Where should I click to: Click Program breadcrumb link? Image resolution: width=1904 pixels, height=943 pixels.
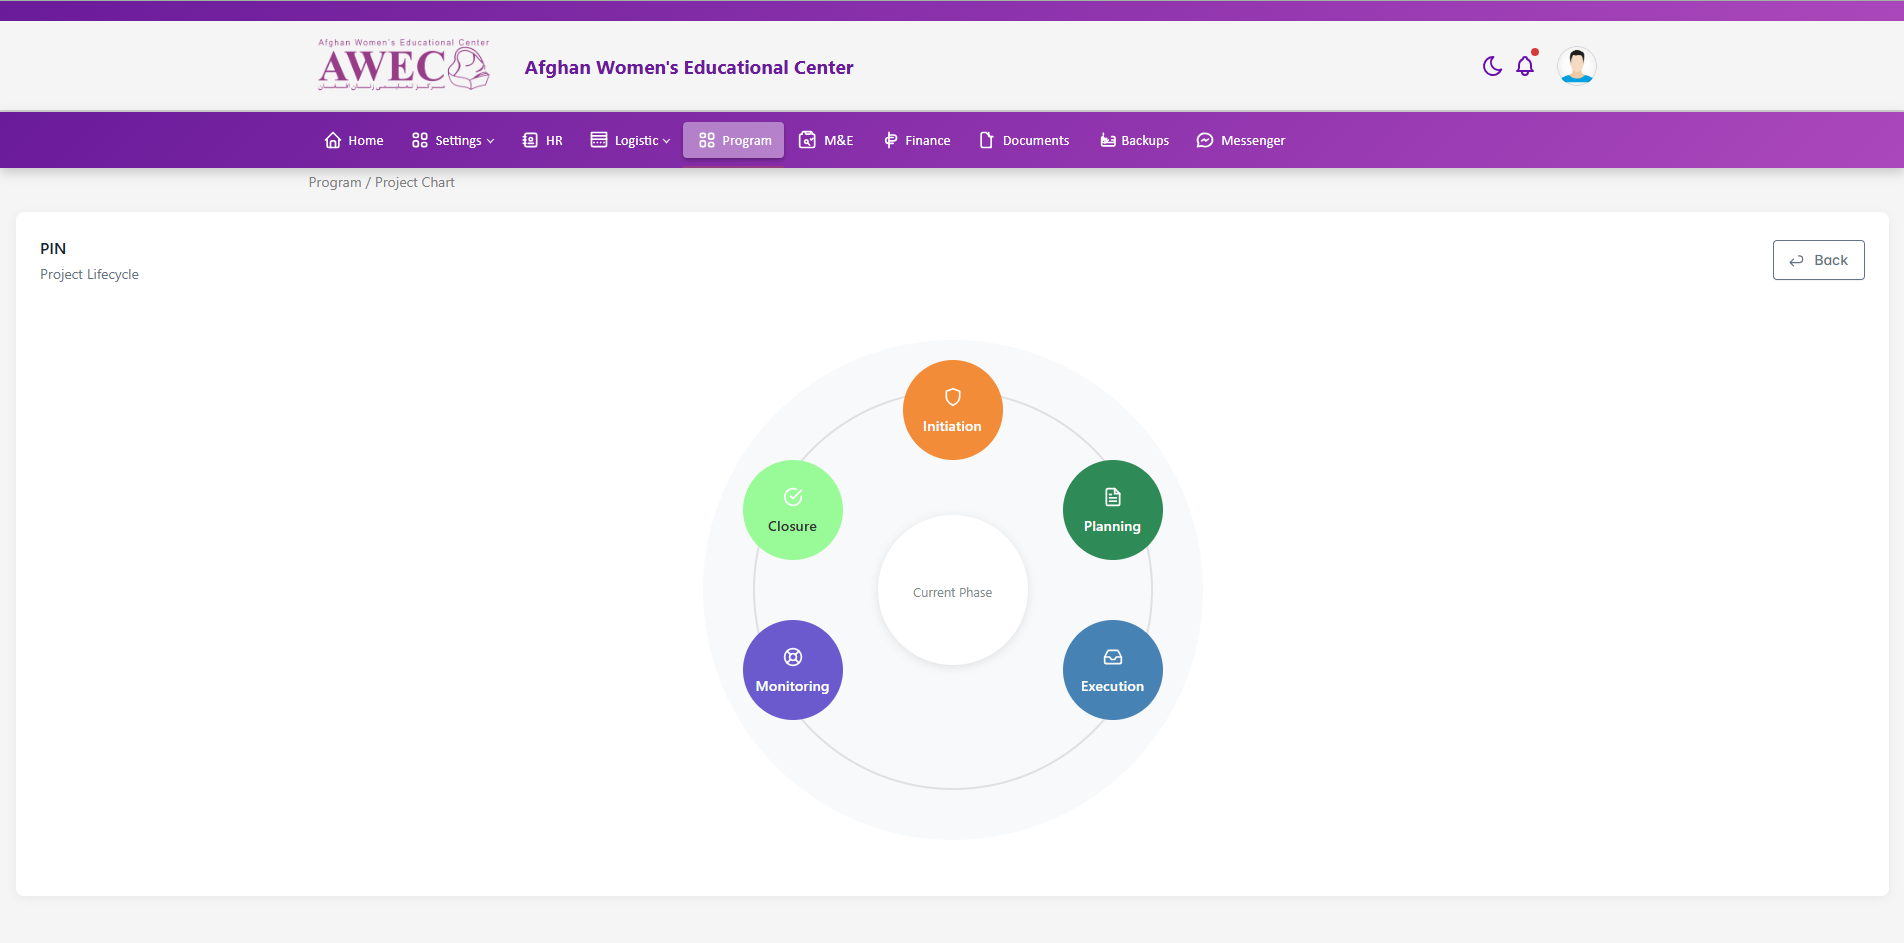pyautogui.click(x=334, y=183)
